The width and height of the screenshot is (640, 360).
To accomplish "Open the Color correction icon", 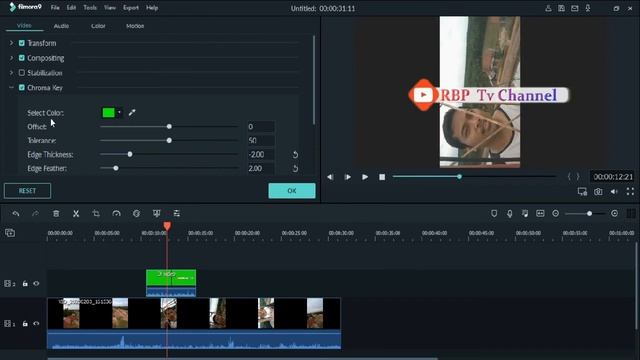I will pos(136,213).
